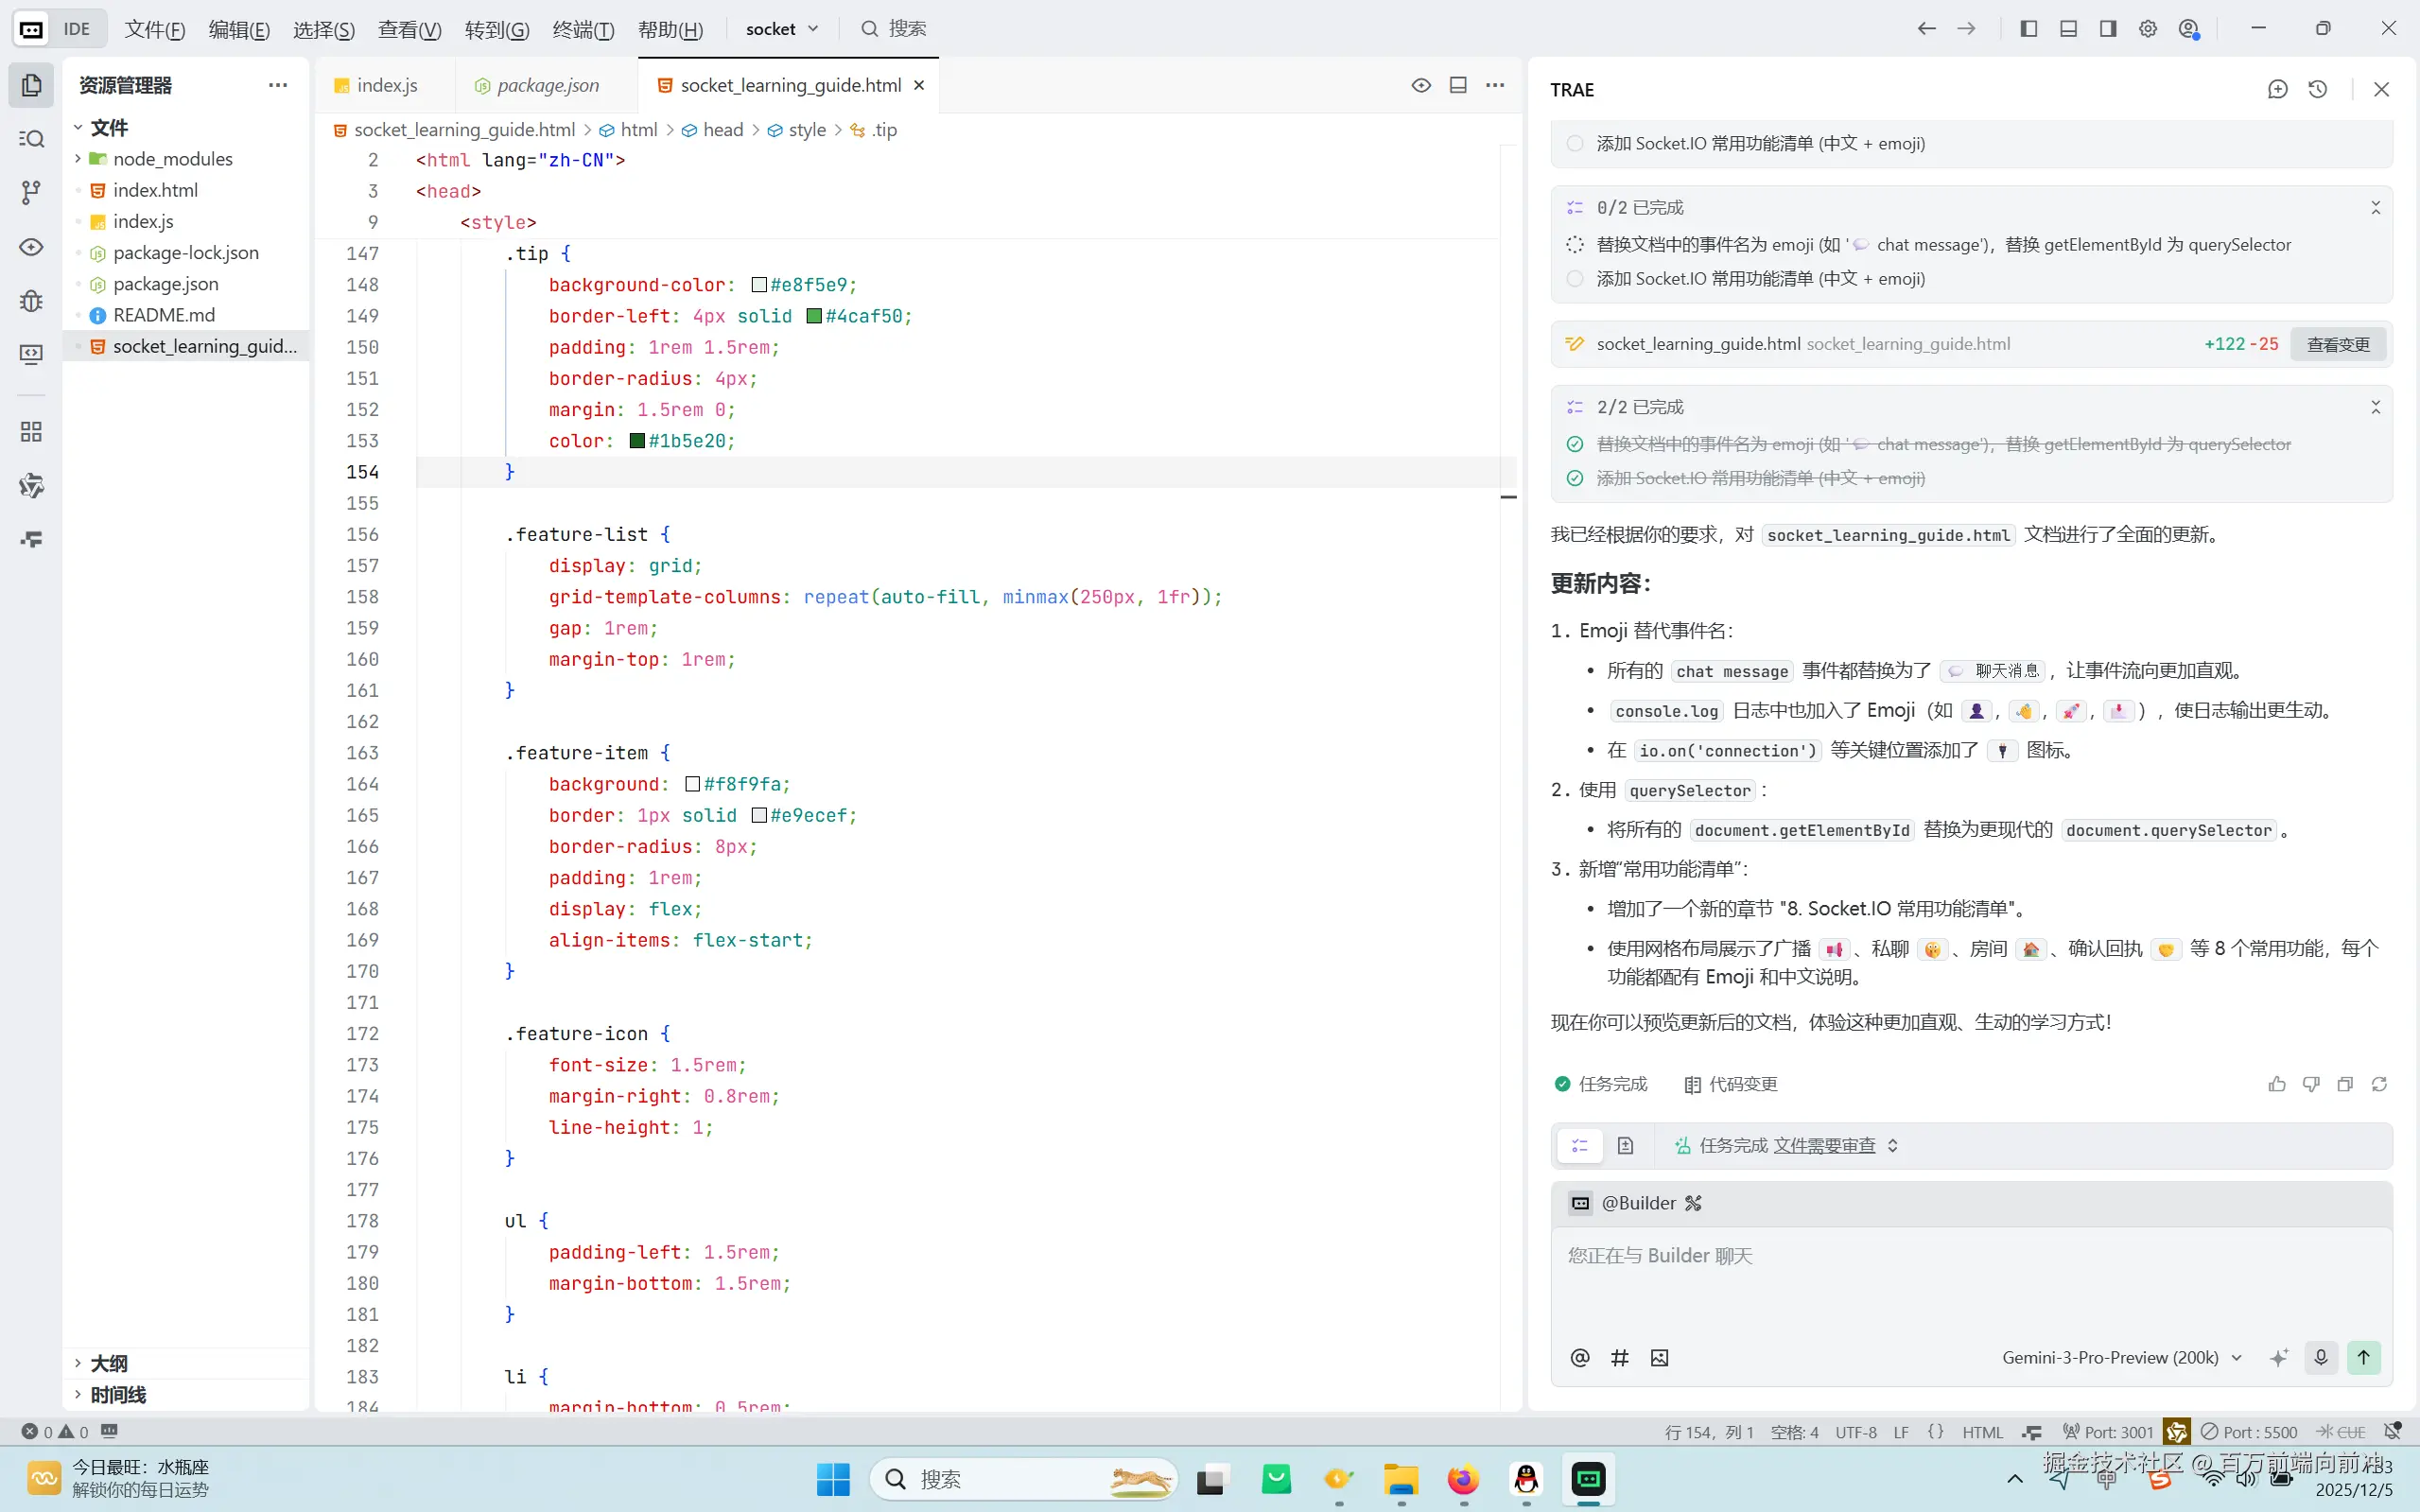Open the Run and Debug sidebar icon

click(31, 301)
